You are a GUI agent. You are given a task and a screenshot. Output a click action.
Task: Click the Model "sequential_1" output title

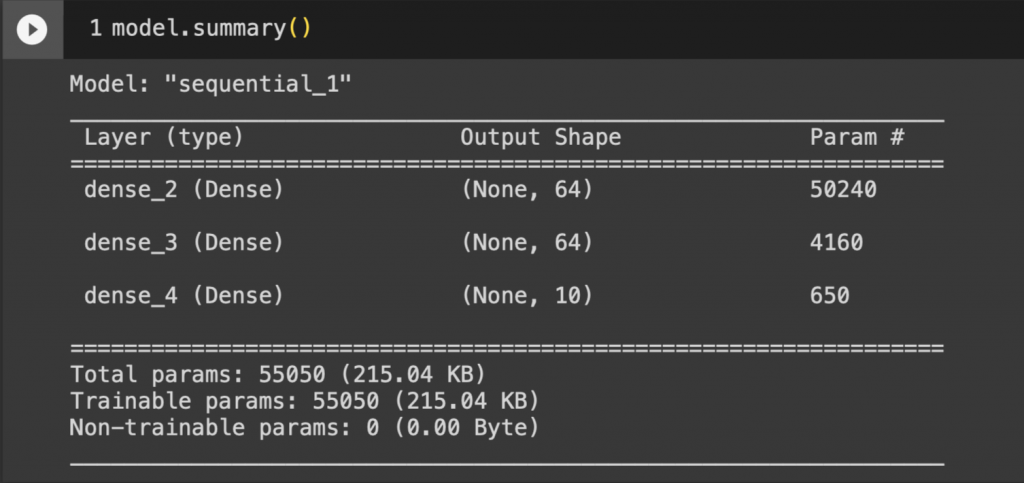[x=210, y=84]
